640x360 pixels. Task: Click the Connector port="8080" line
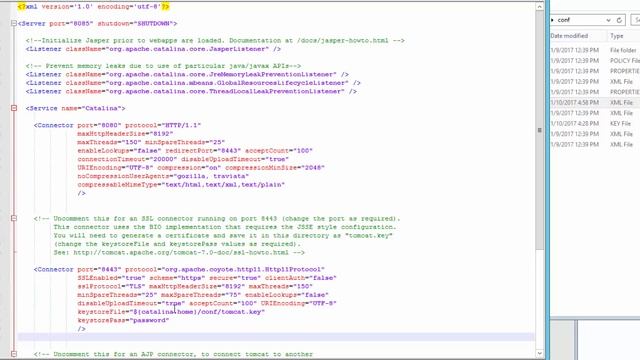[x=118, y=125]
